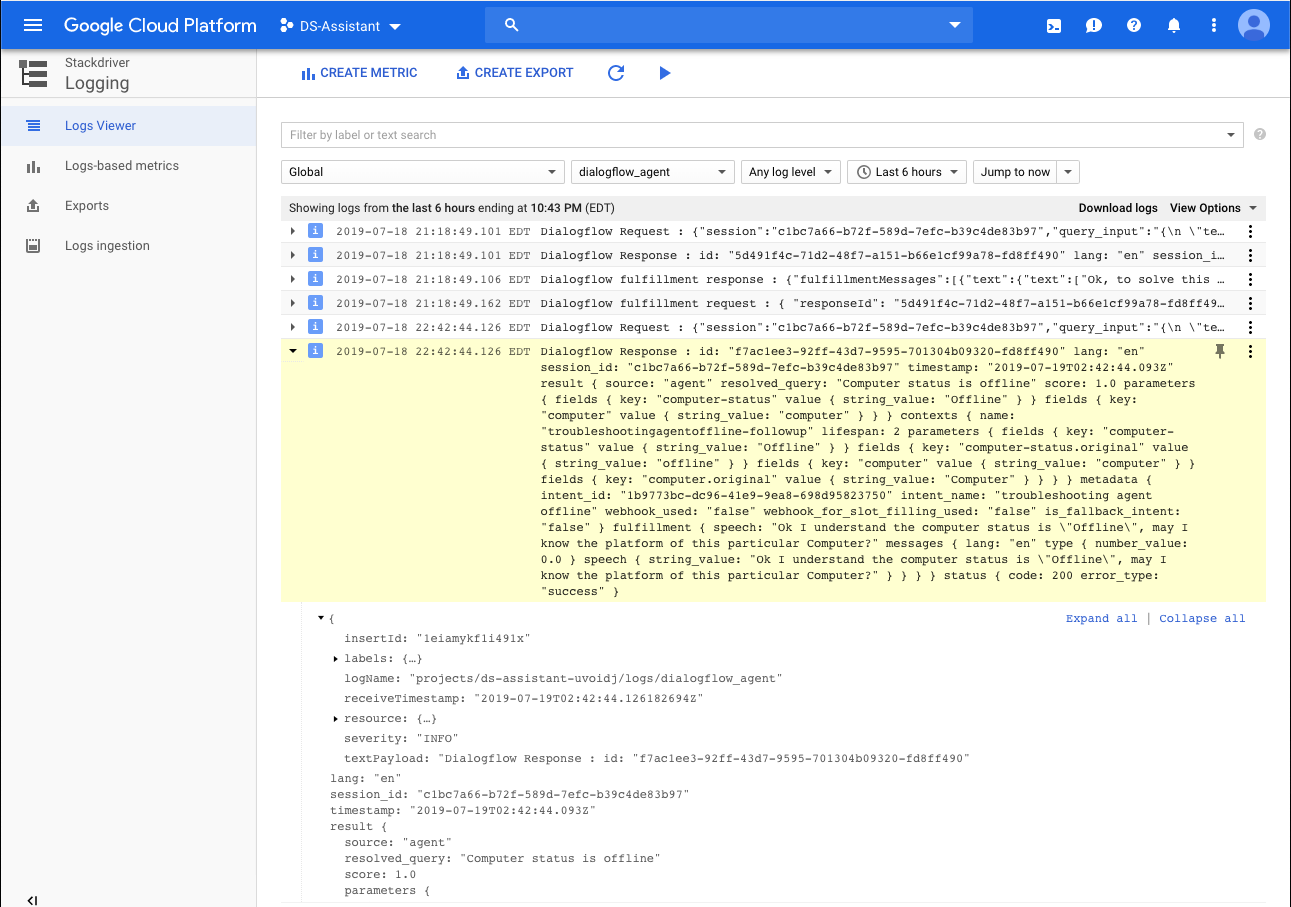This screenshot has width=1291, height=907.
Task: Open the Help question mark menu
Action: [x=1134, y=25]
